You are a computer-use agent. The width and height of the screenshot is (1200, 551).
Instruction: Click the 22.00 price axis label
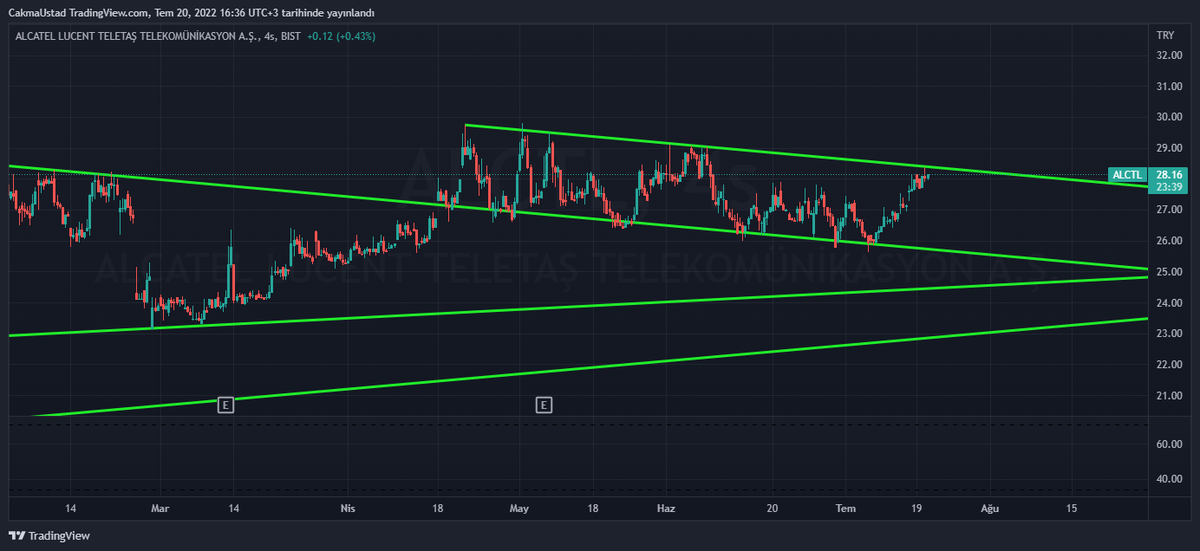pyautogui.click(x=1168, y=365)
